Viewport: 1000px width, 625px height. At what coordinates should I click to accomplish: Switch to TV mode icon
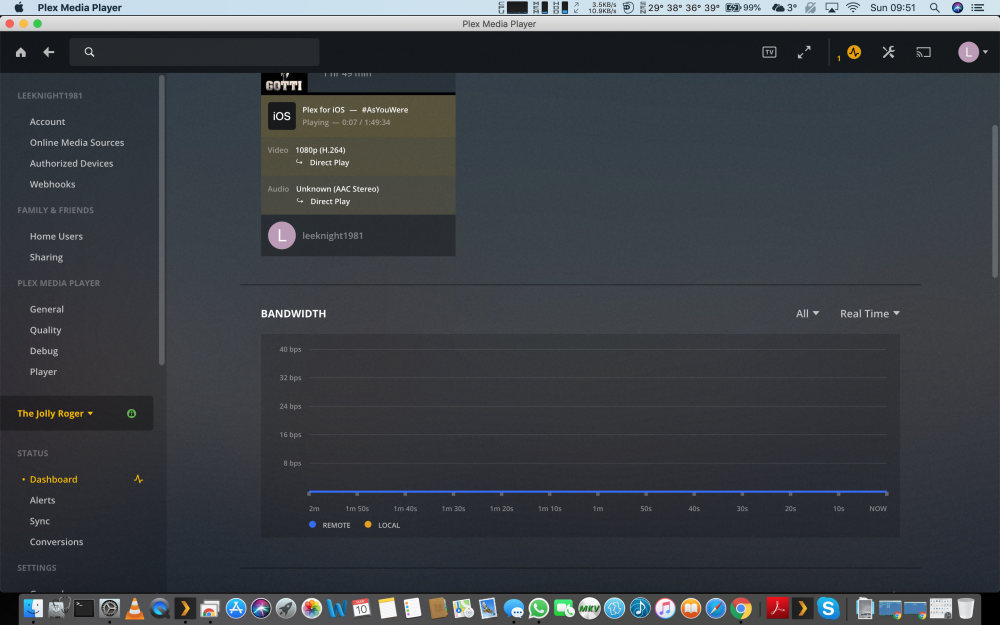tap(769, 52)
